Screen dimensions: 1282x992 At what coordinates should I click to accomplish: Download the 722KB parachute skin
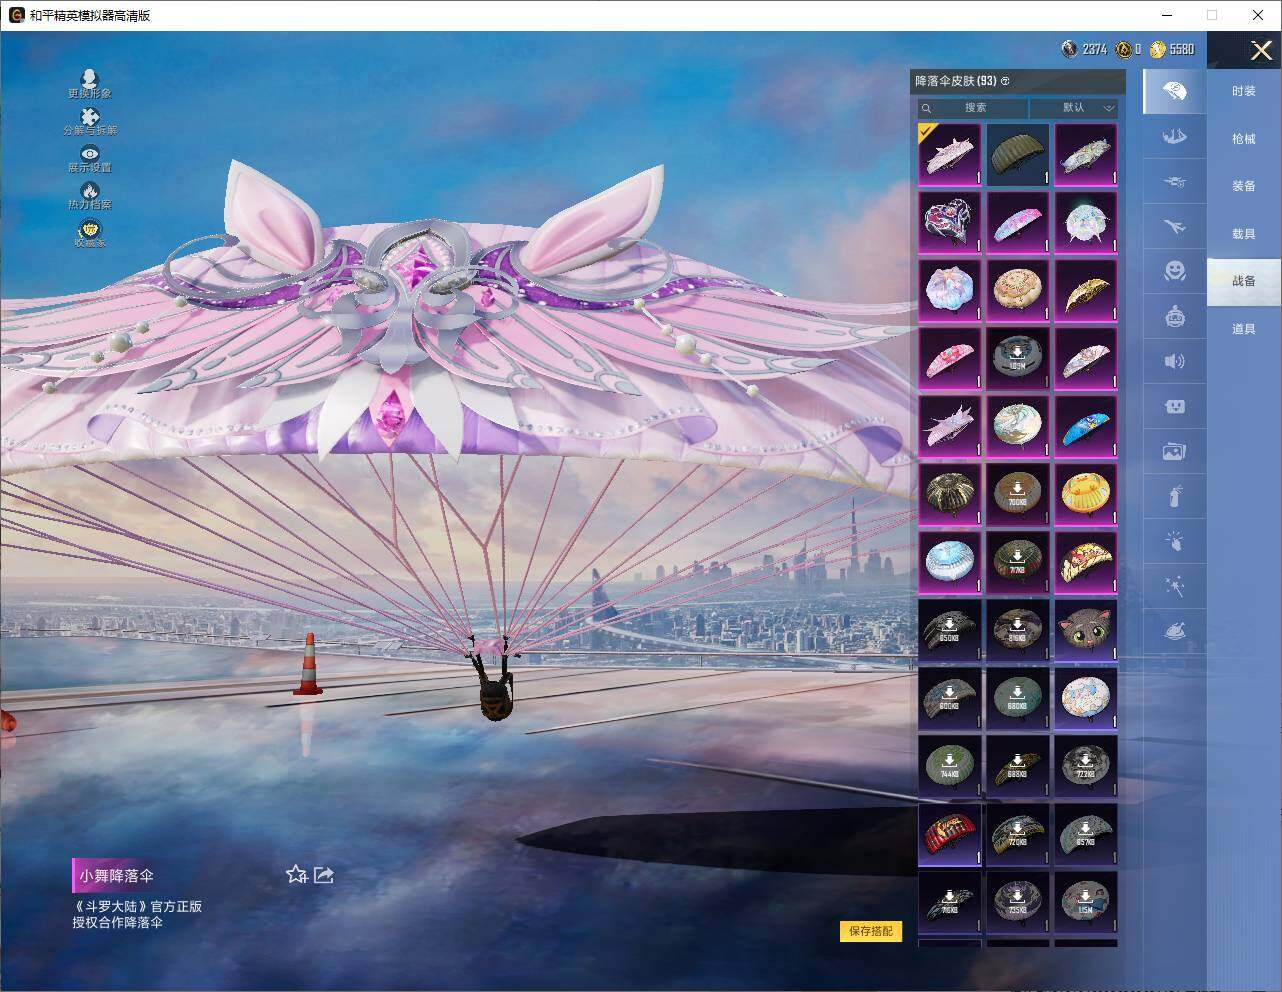[1085, 767]
